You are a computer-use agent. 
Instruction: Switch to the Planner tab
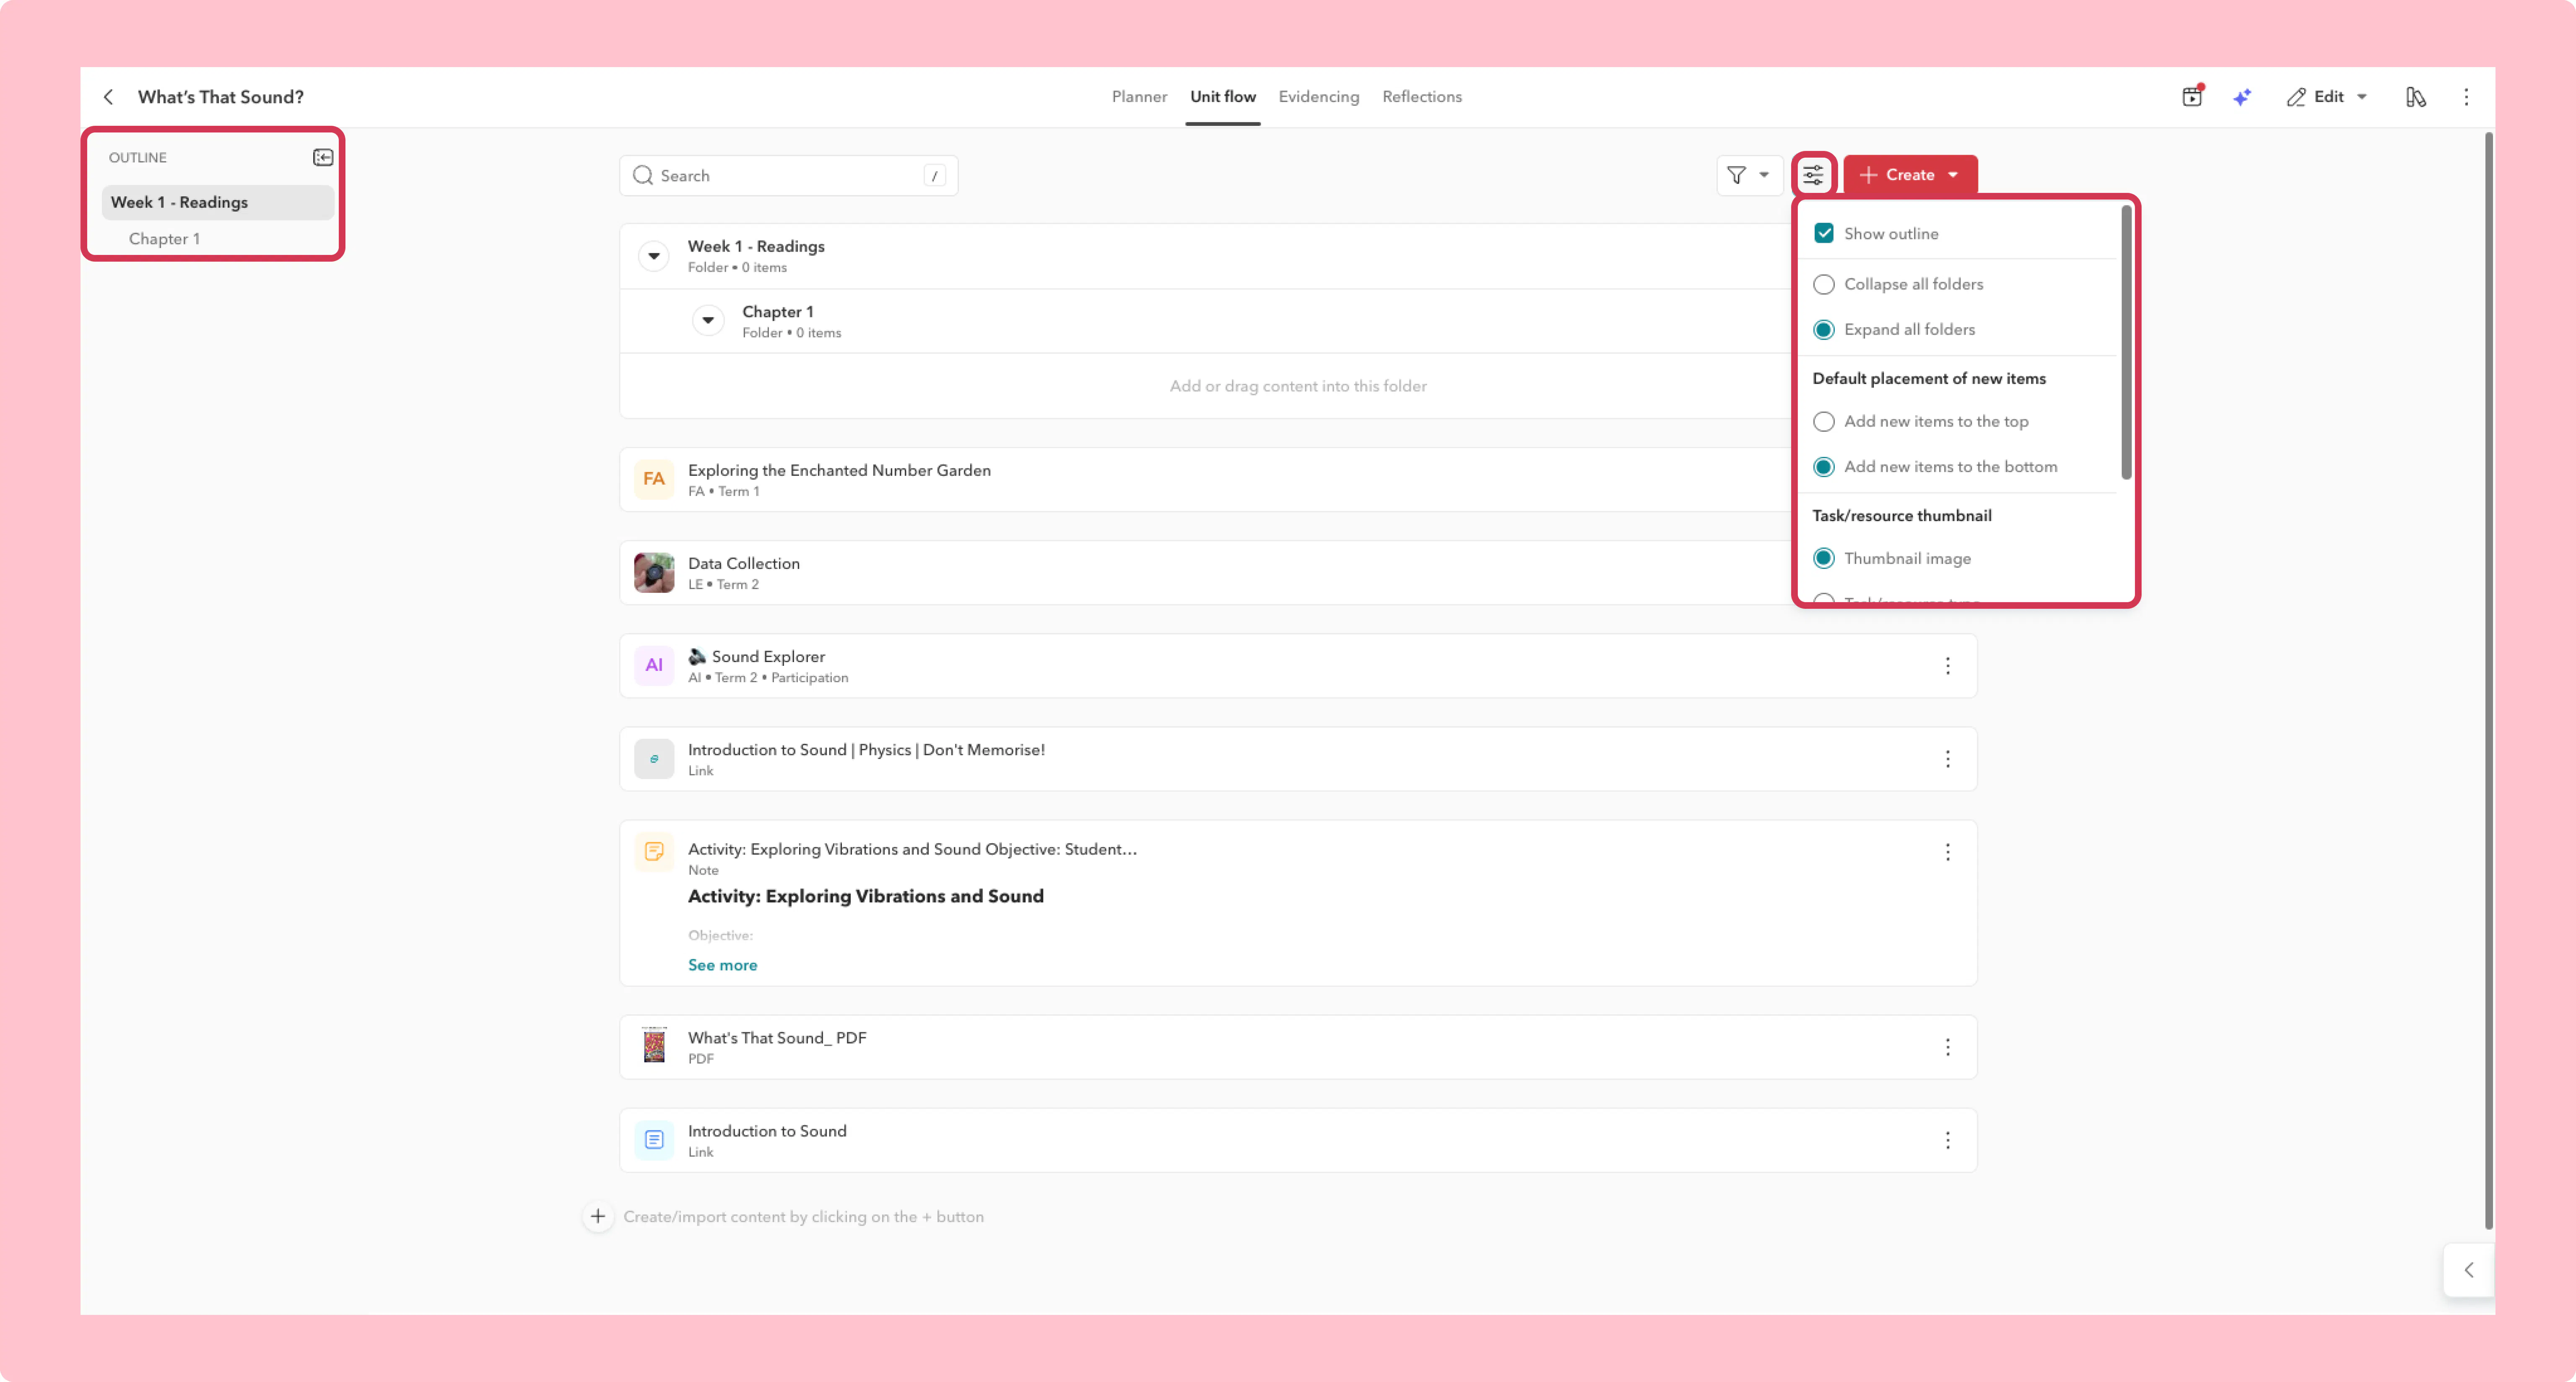(x=1139, y=97)
